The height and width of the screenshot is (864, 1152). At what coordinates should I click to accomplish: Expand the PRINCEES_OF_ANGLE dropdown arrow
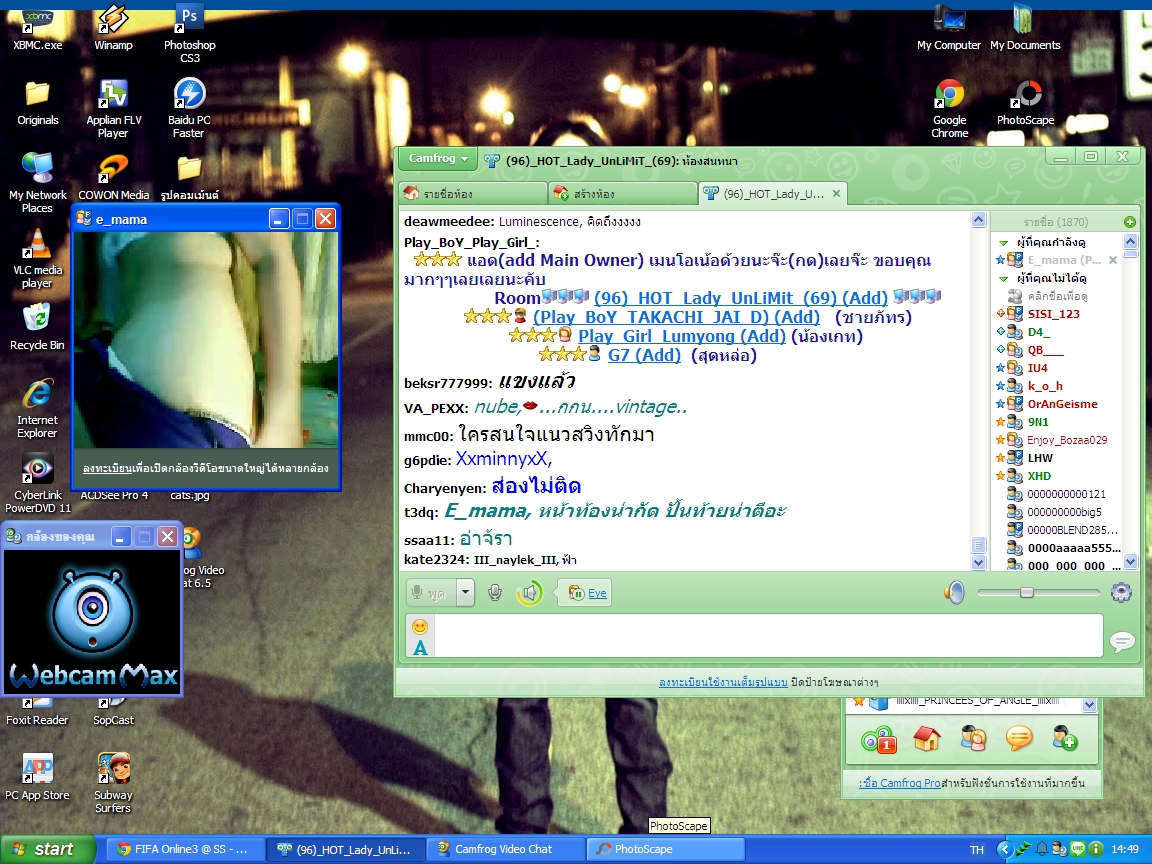click(x=1089, y=705)
